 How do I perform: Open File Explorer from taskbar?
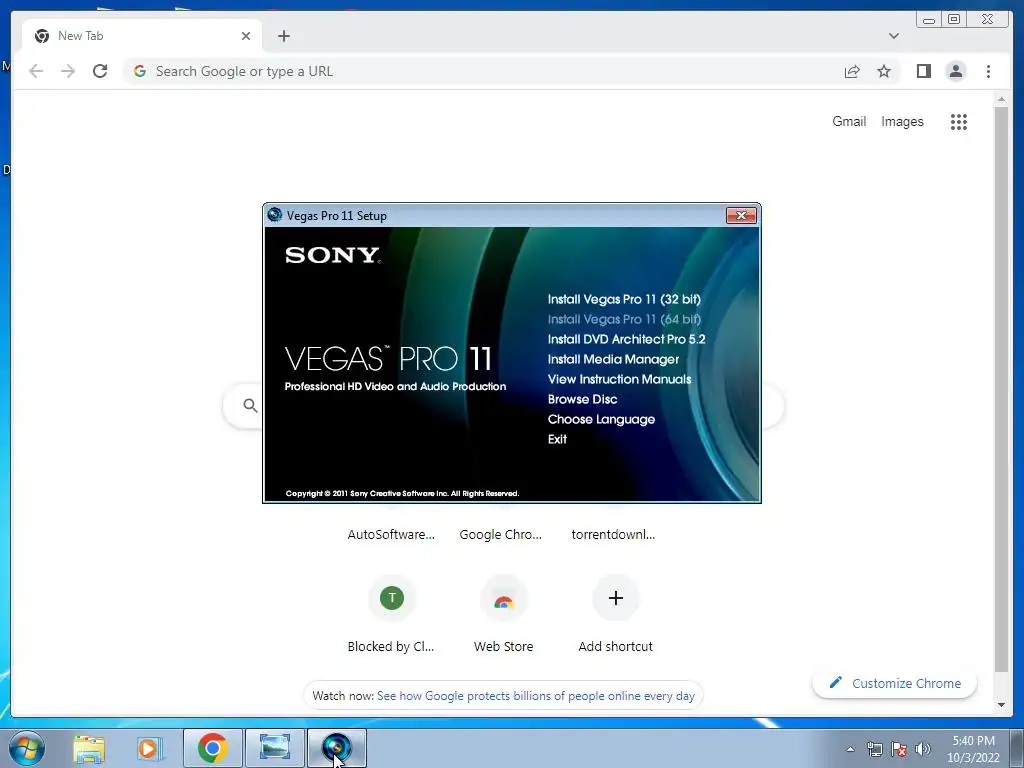[x=89, y=748]
